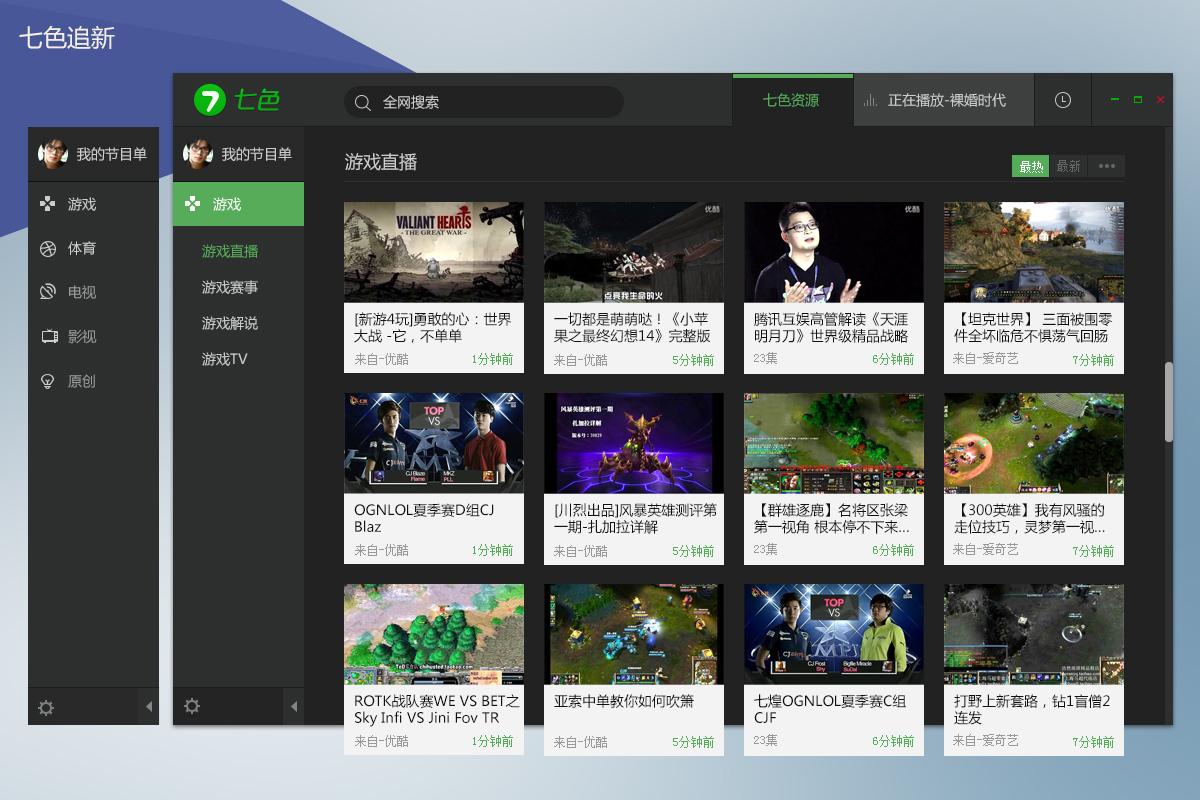
Task: Open 风暴英雄测评 purple thumbnail
Action: pos(634,443)
